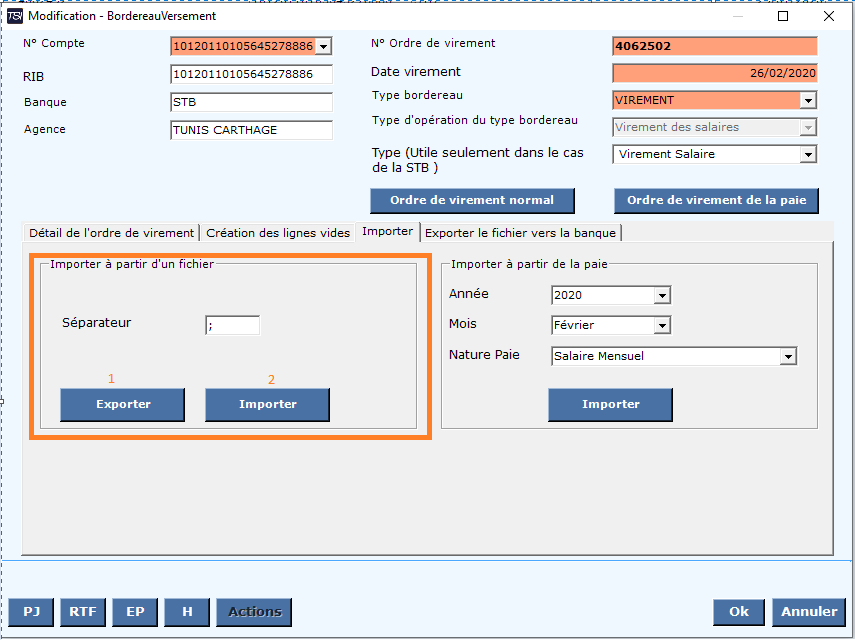Open the Type bordereau dropdown
The height and width of the screenshot is (640, 855).
(808, 101)
